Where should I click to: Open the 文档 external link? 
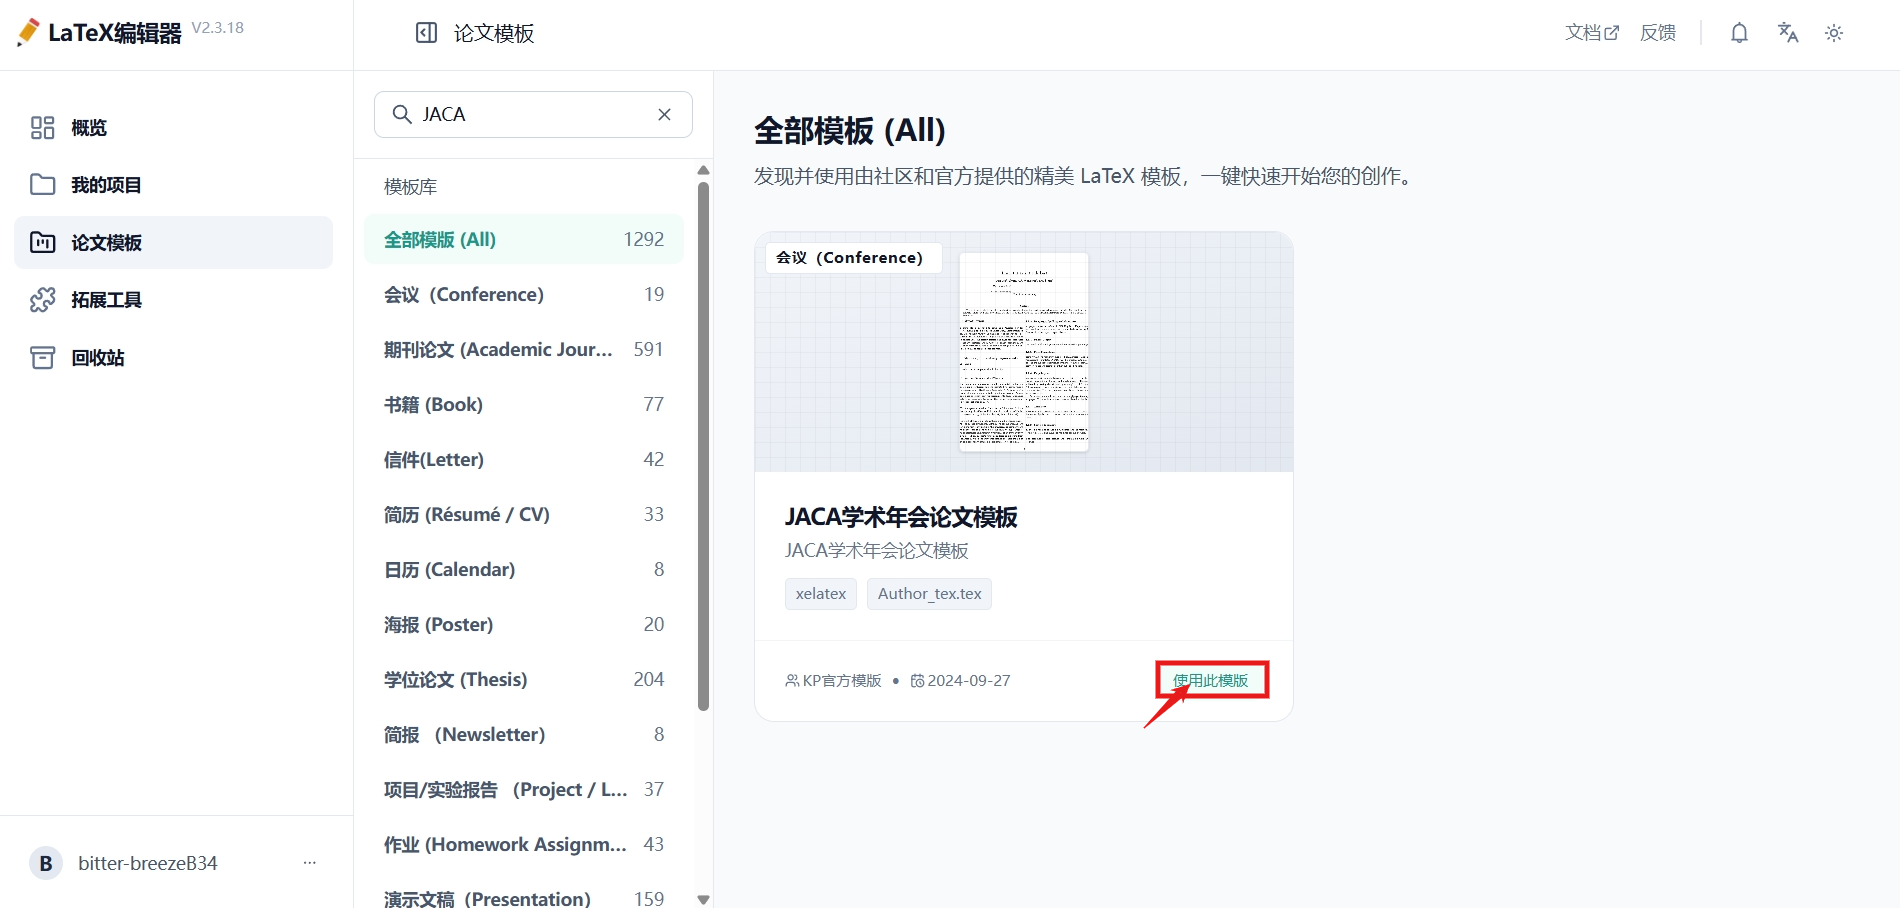(x=1592, y=33)
